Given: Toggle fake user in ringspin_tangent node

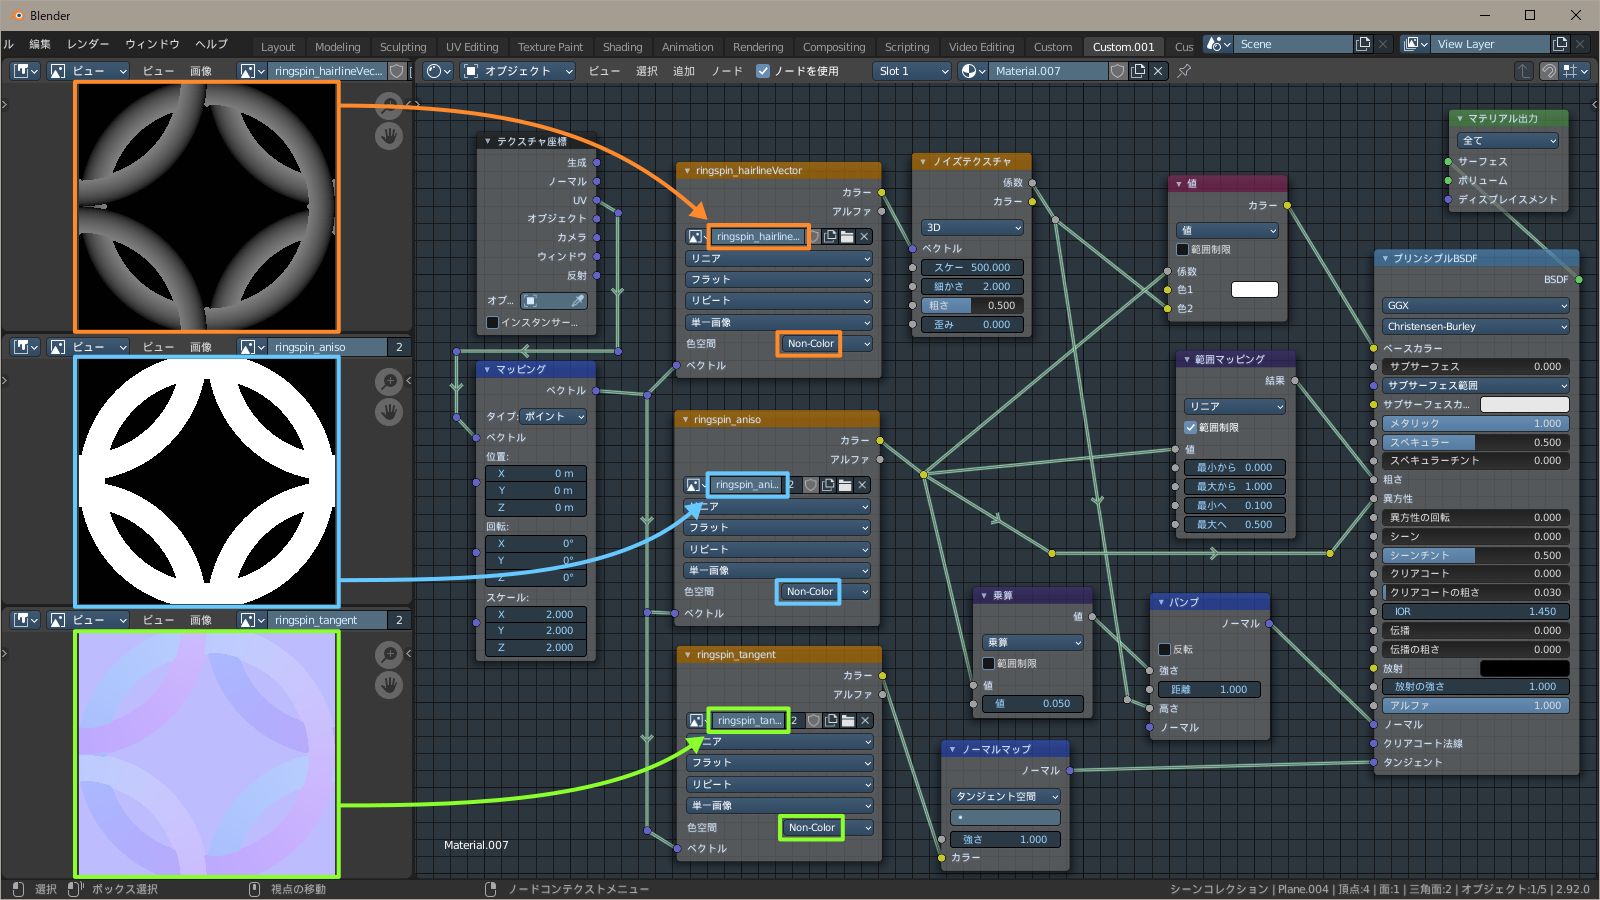Looking at the screenshot, I should coord(814,720).
